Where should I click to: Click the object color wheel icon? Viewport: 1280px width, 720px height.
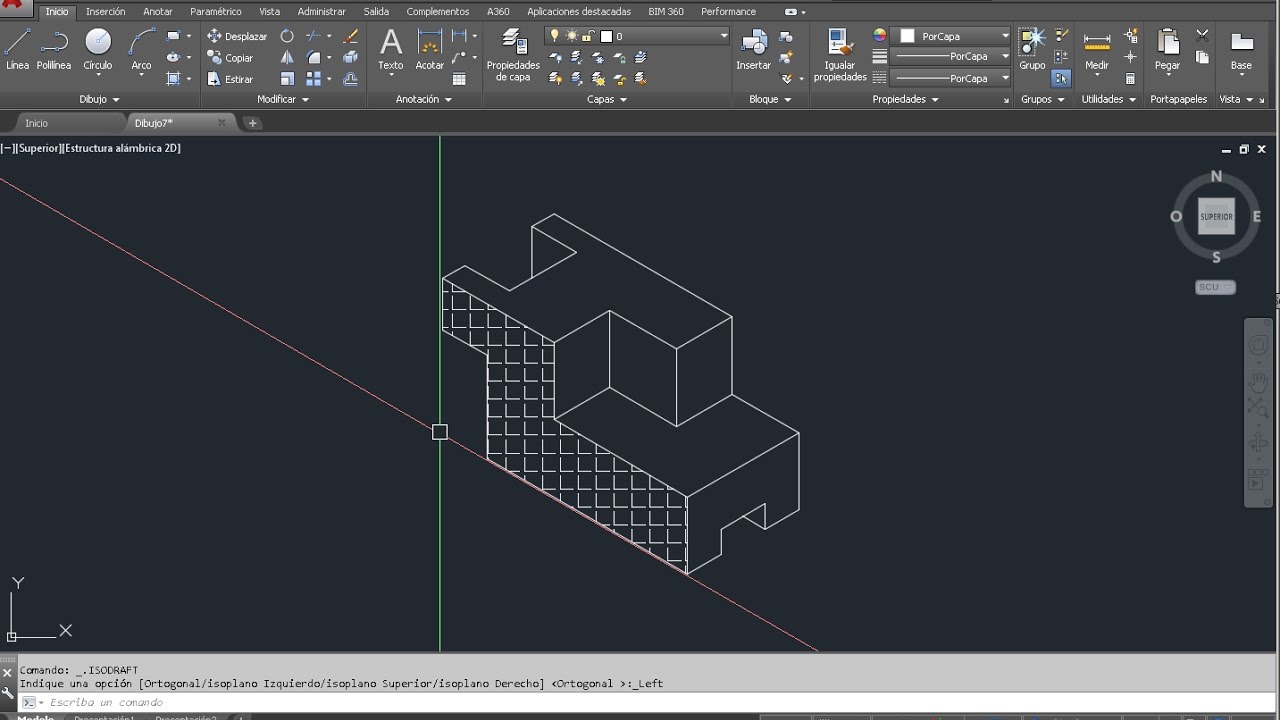pos(880,35)
